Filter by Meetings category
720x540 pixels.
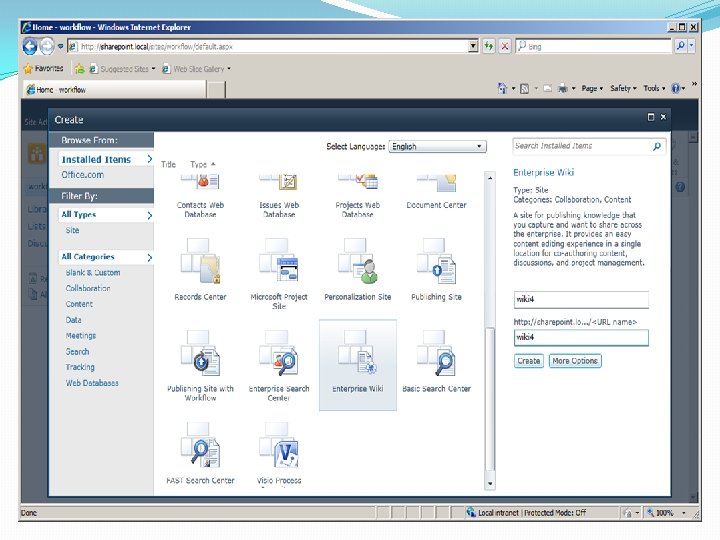point(81,336)
